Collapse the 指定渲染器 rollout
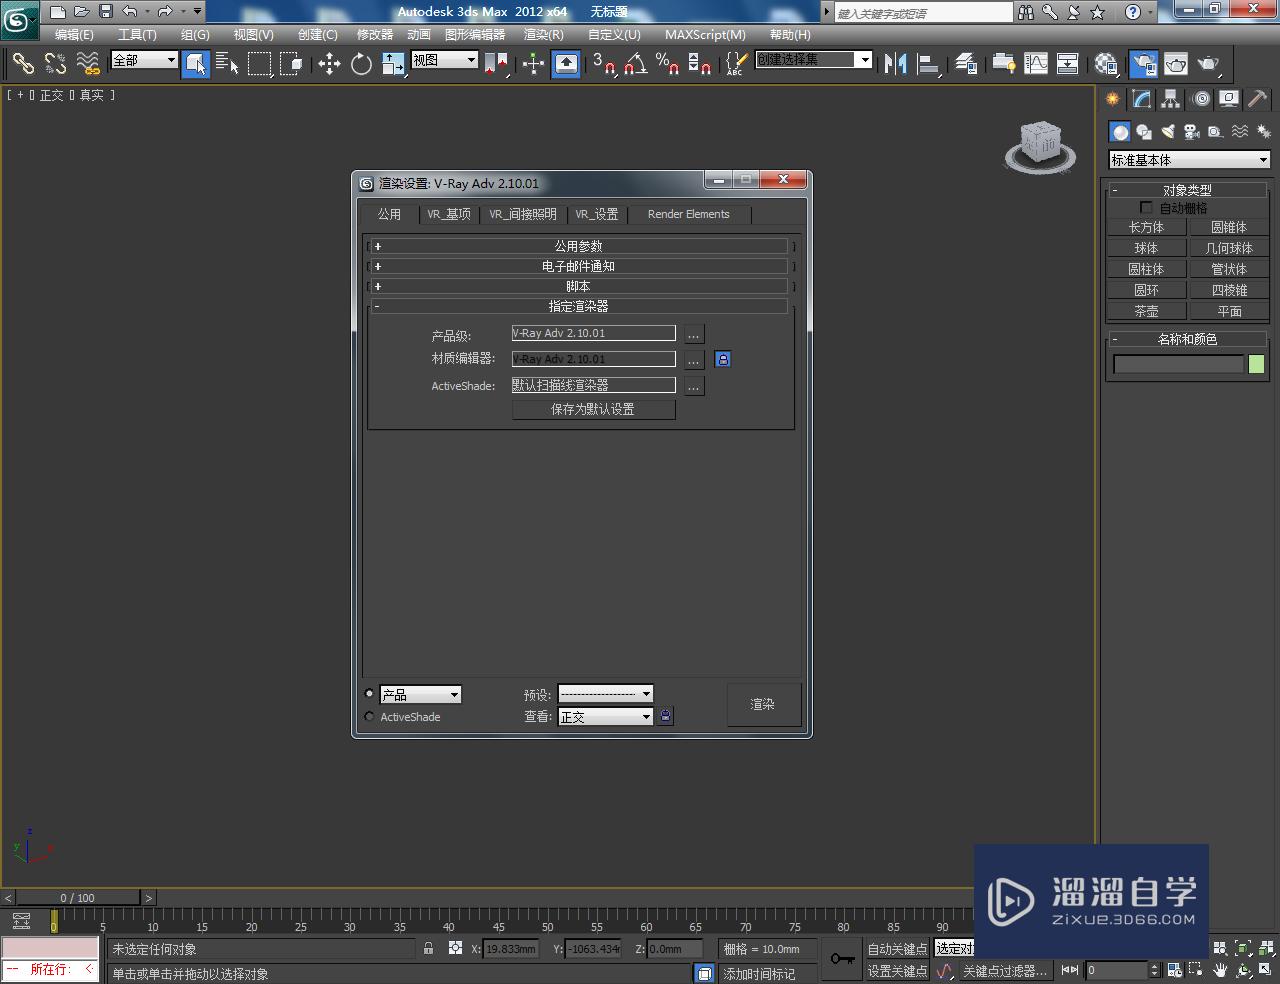The width and height of the screenshot is (1280, 984). coord(580,306)
